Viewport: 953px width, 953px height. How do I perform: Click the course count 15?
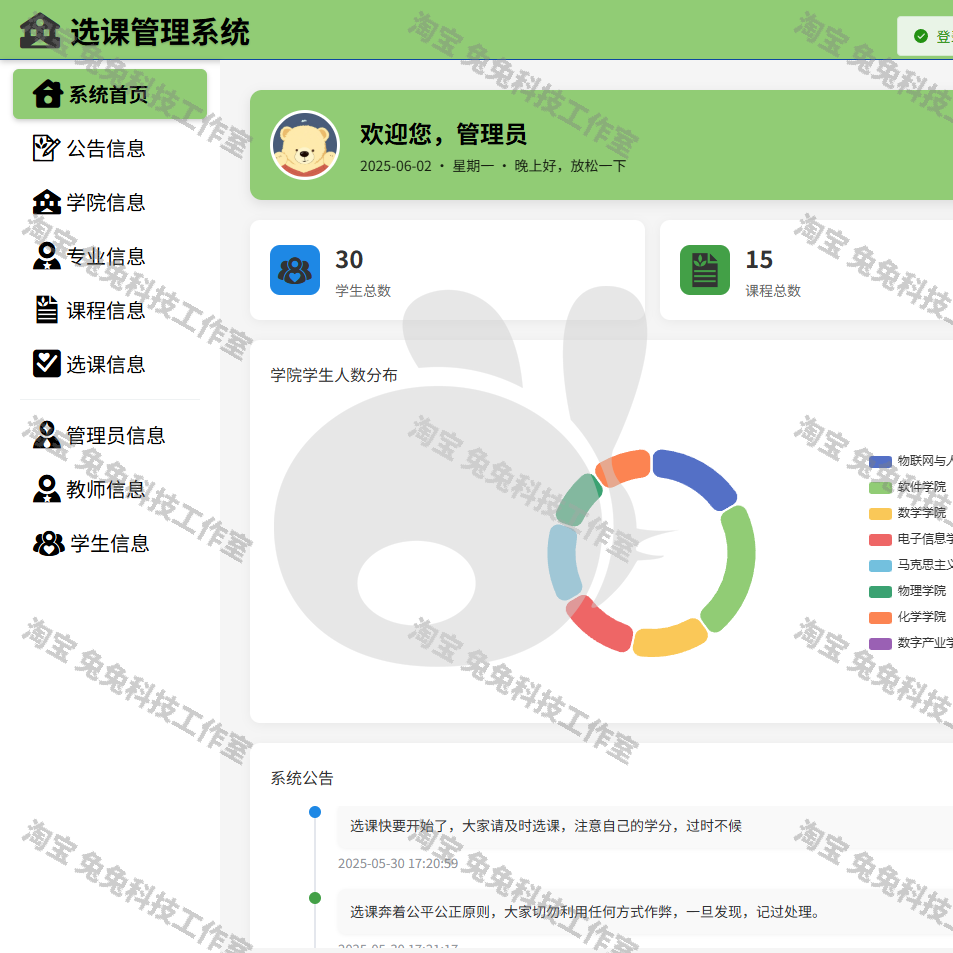[x=759, y=260]
